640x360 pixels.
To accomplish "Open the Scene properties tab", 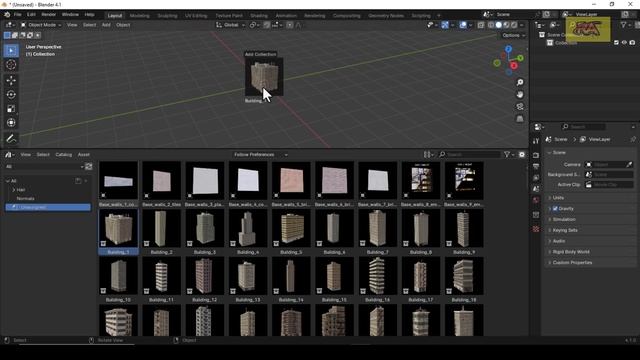I will 536,189.
